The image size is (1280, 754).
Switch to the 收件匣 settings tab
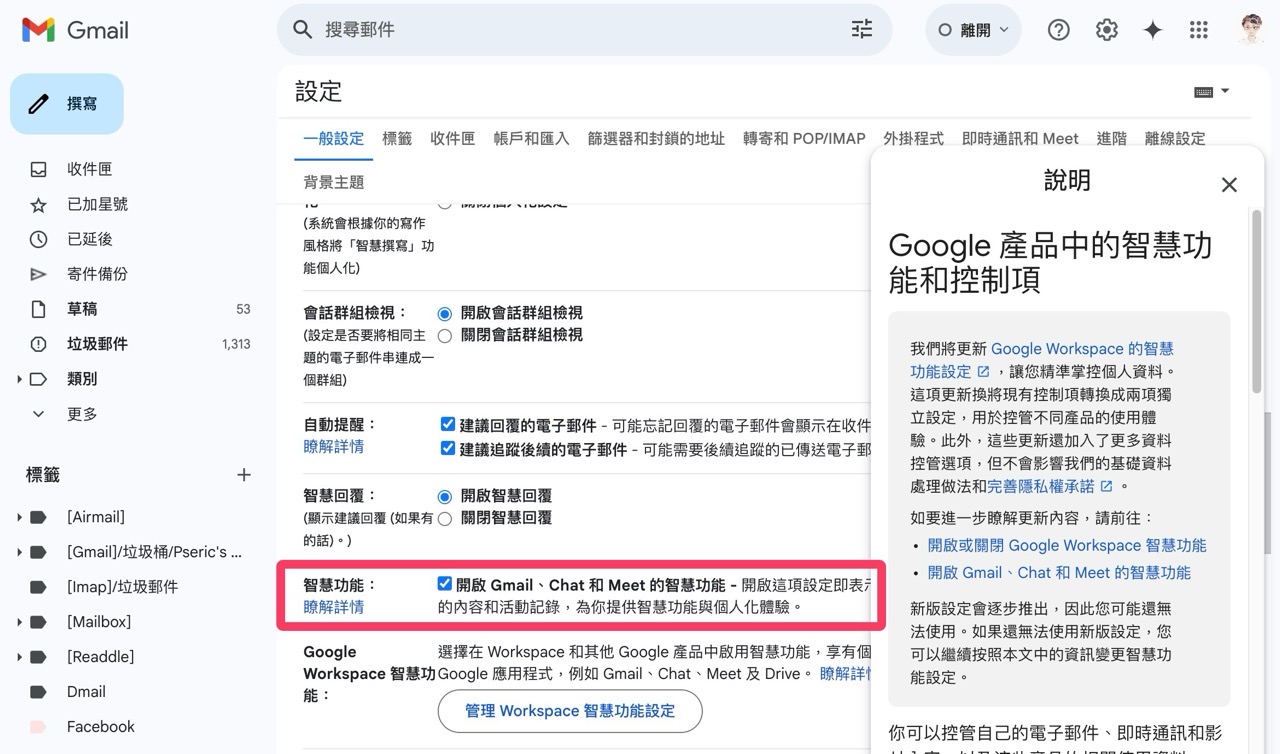pos(452,139)
